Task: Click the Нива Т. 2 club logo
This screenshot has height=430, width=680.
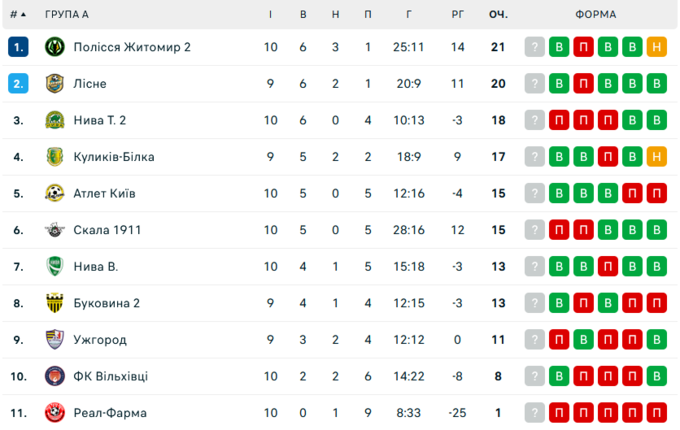Action: coord(54,120)
